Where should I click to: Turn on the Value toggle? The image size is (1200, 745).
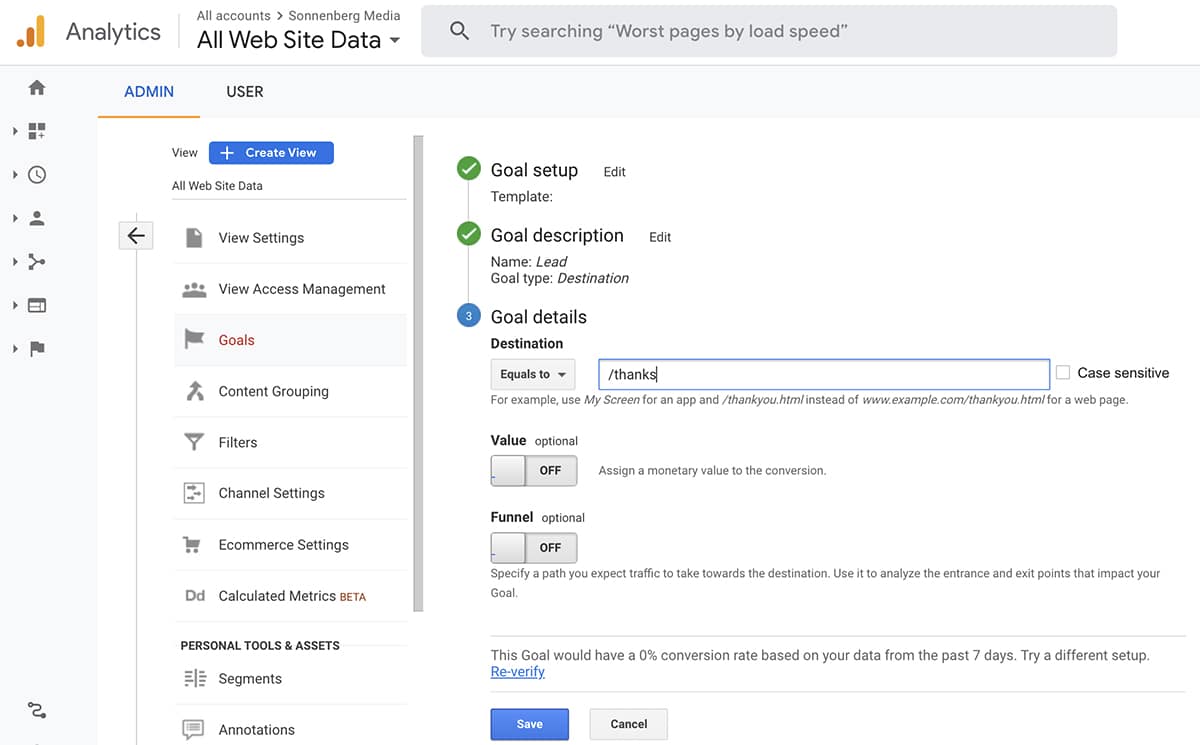coord(533,470)
